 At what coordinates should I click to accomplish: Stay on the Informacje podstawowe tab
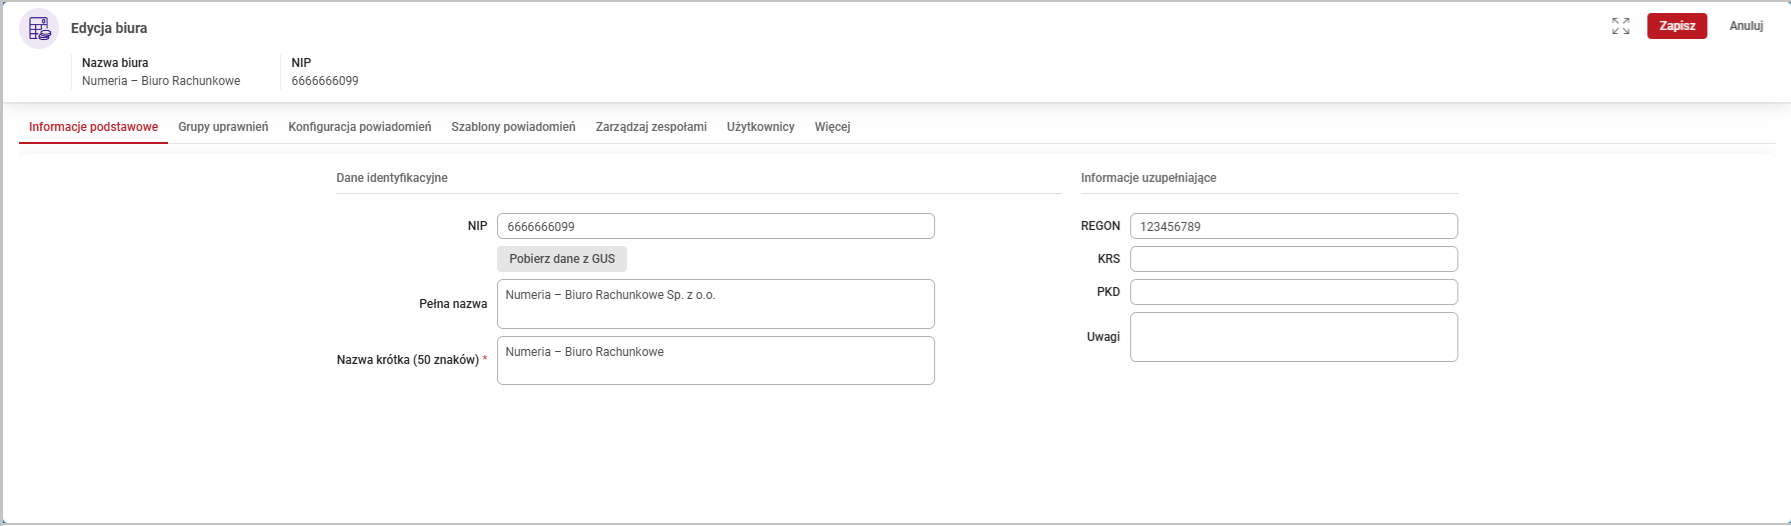click(93, 127)
